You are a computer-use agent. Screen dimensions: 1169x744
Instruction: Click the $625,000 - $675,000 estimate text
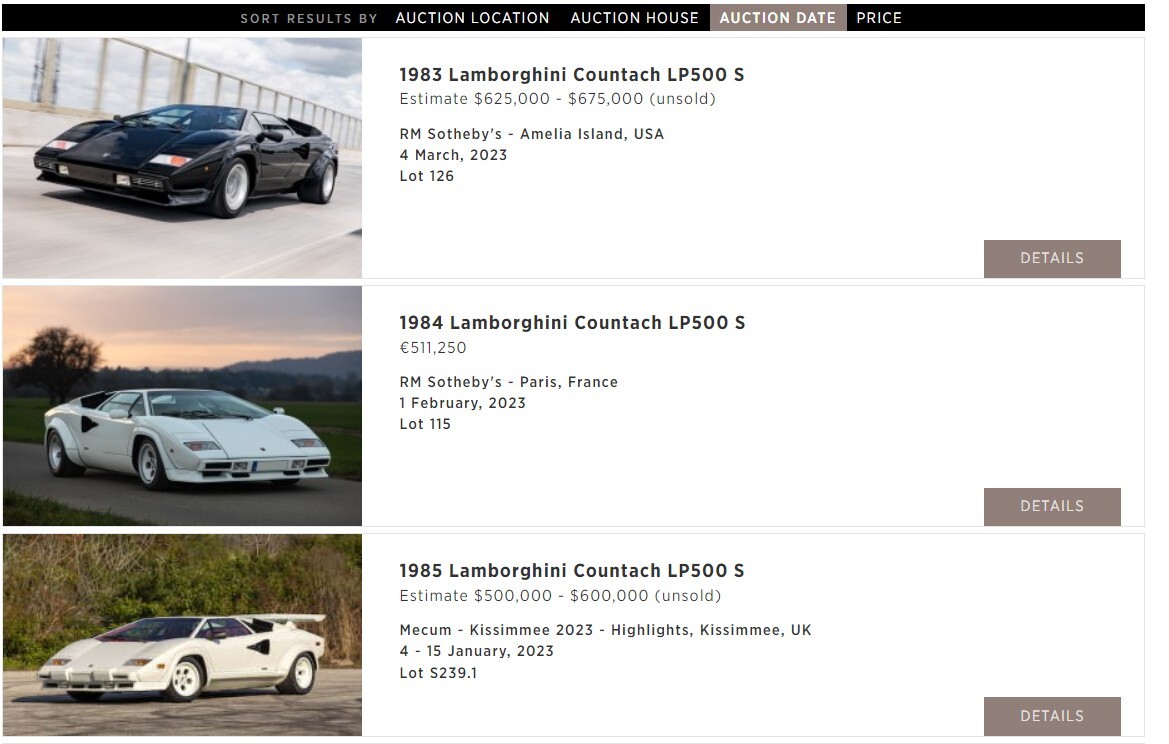click(x=558, y=99)
